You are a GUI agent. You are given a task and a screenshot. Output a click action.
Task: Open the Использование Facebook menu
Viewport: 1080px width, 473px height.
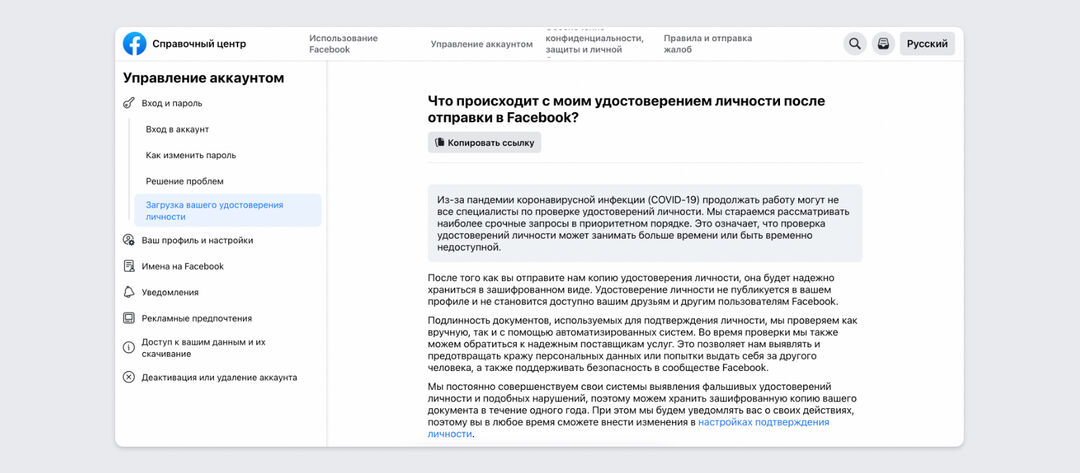(343, 44)
